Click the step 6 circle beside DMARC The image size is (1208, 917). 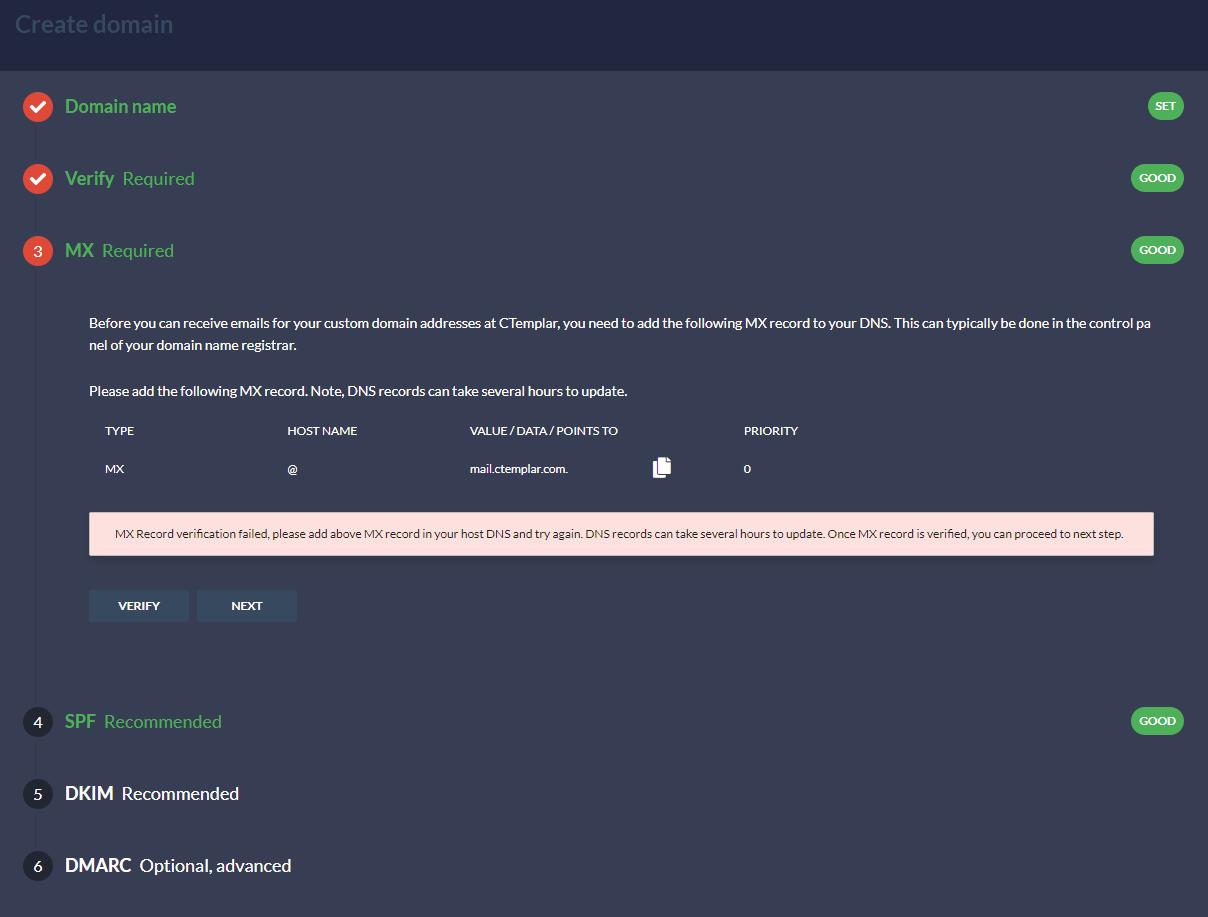pos(37,866)
